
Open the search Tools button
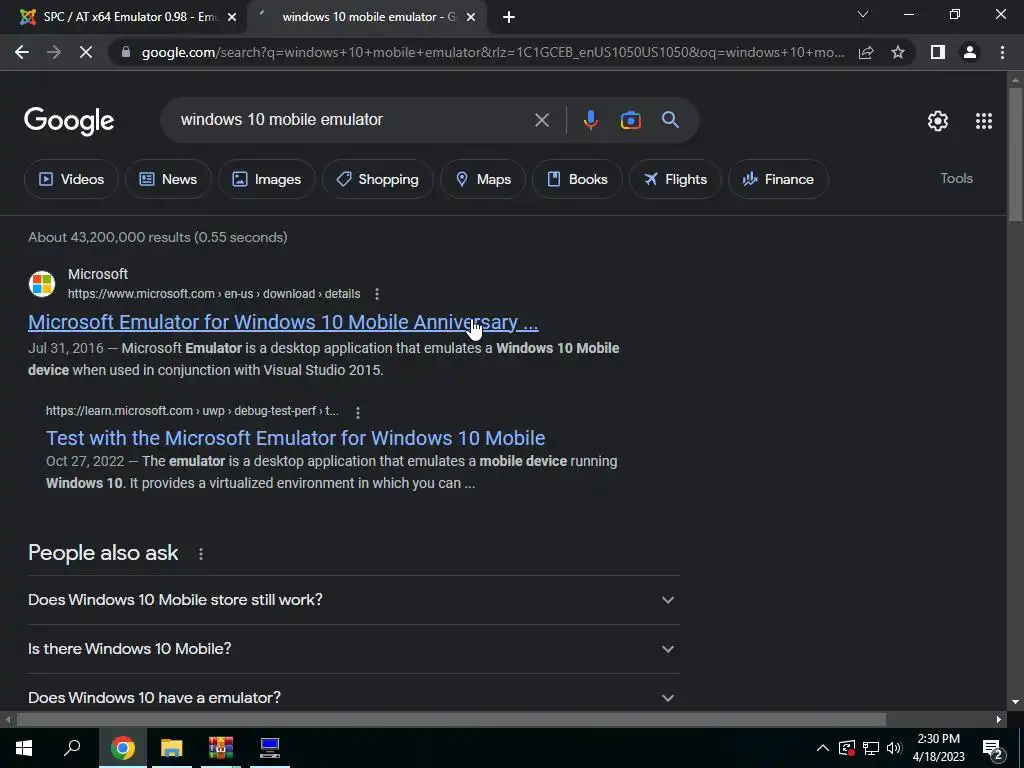click(956, 178)
